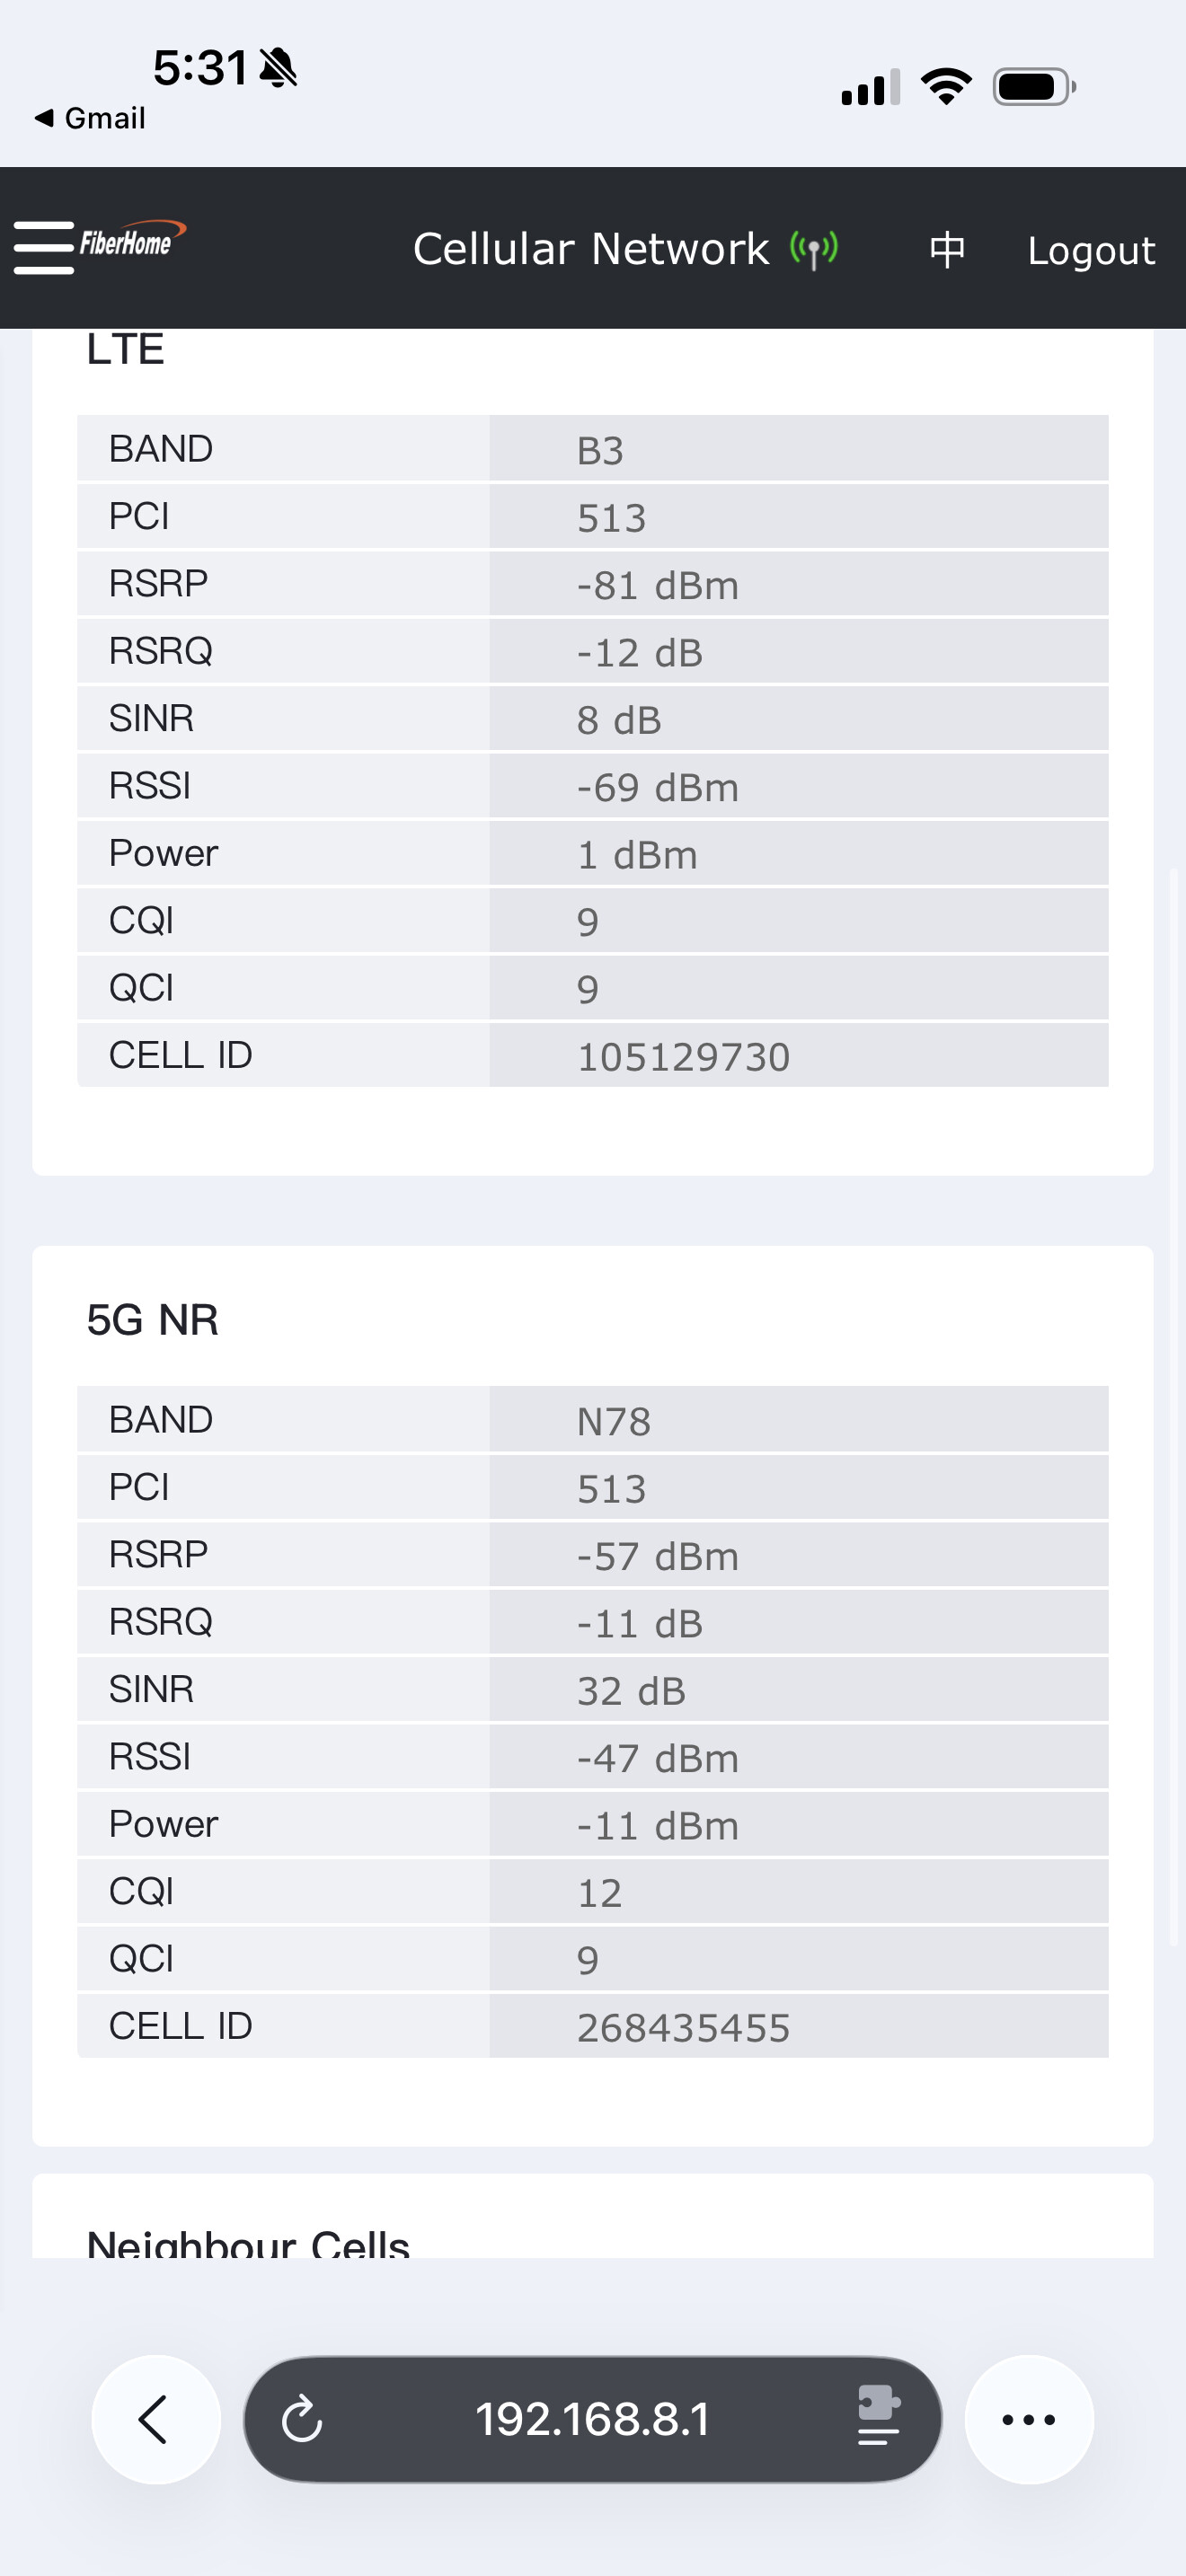Tap the 5G NR BAND N78 row

pos(592,1420)
